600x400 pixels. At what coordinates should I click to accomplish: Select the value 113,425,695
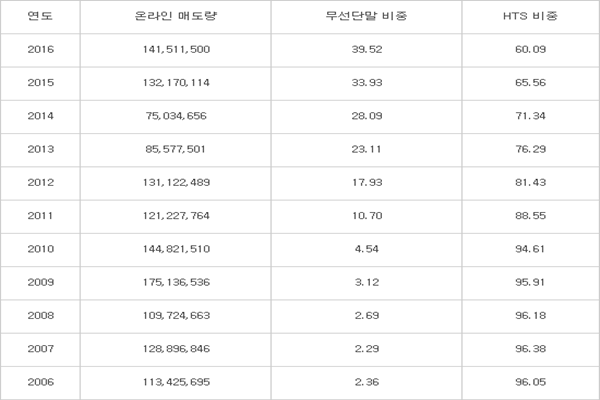click(176, 382)
